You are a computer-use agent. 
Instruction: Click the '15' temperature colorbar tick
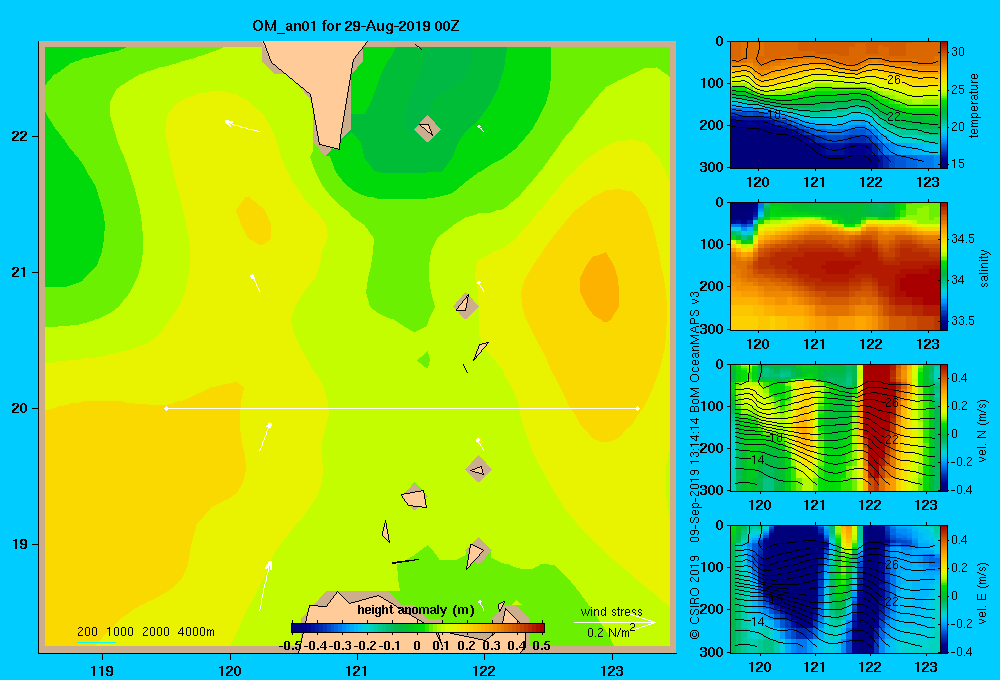point(958,164)
